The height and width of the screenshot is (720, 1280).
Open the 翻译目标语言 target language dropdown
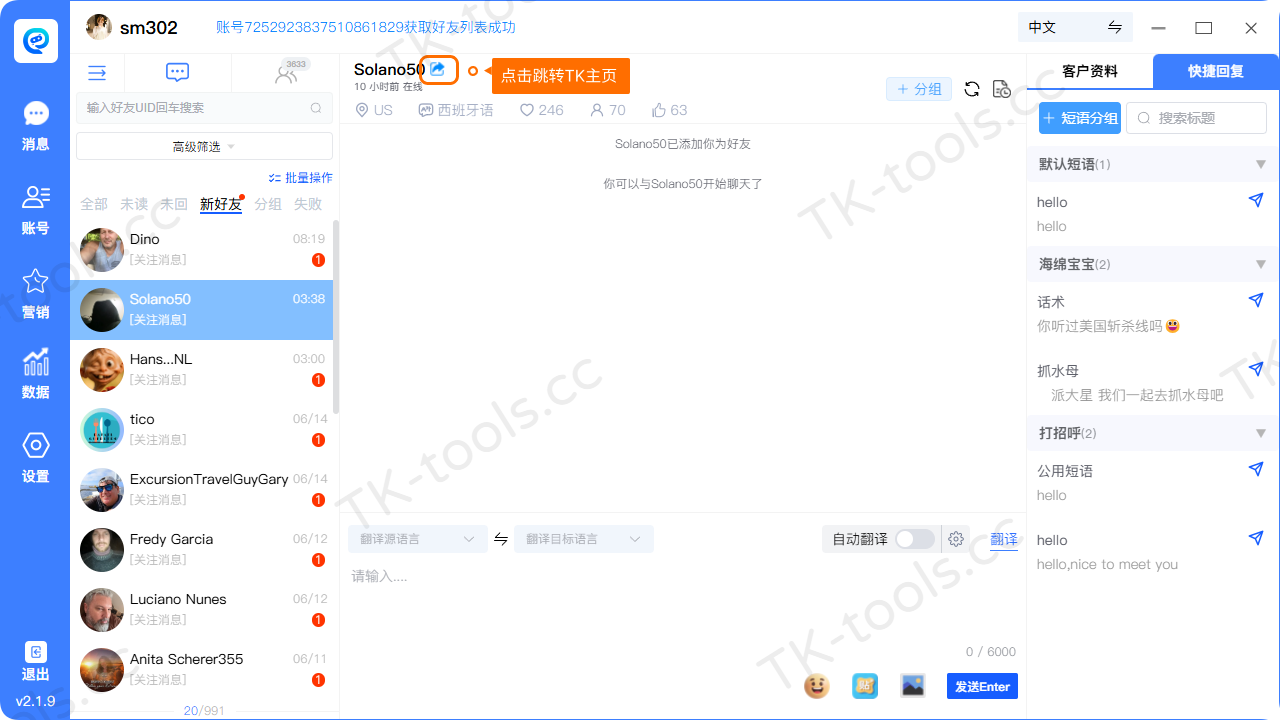pyautogui.click(x=584, y=539)
